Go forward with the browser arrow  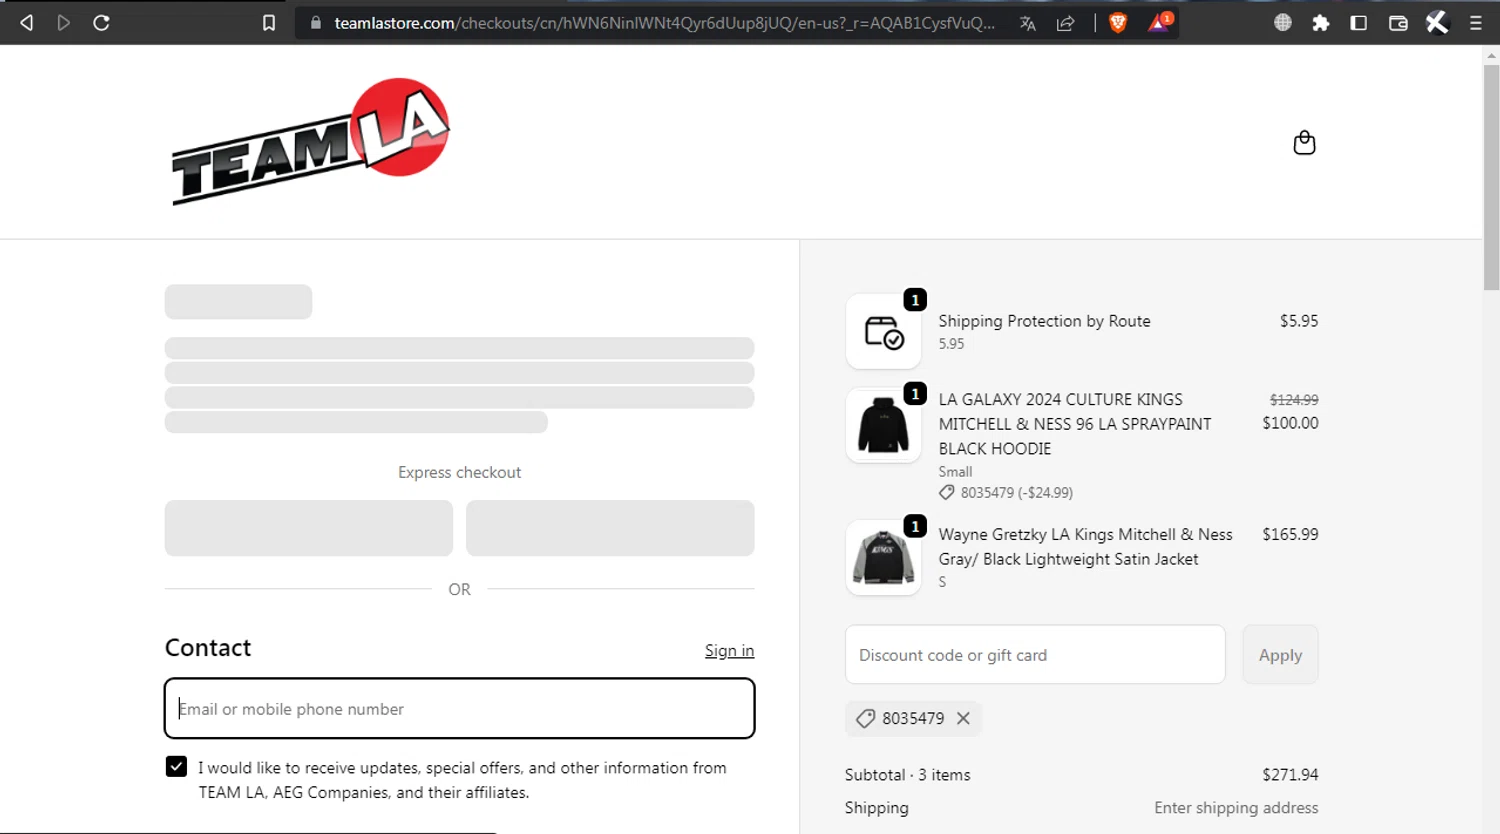(64, 22)
